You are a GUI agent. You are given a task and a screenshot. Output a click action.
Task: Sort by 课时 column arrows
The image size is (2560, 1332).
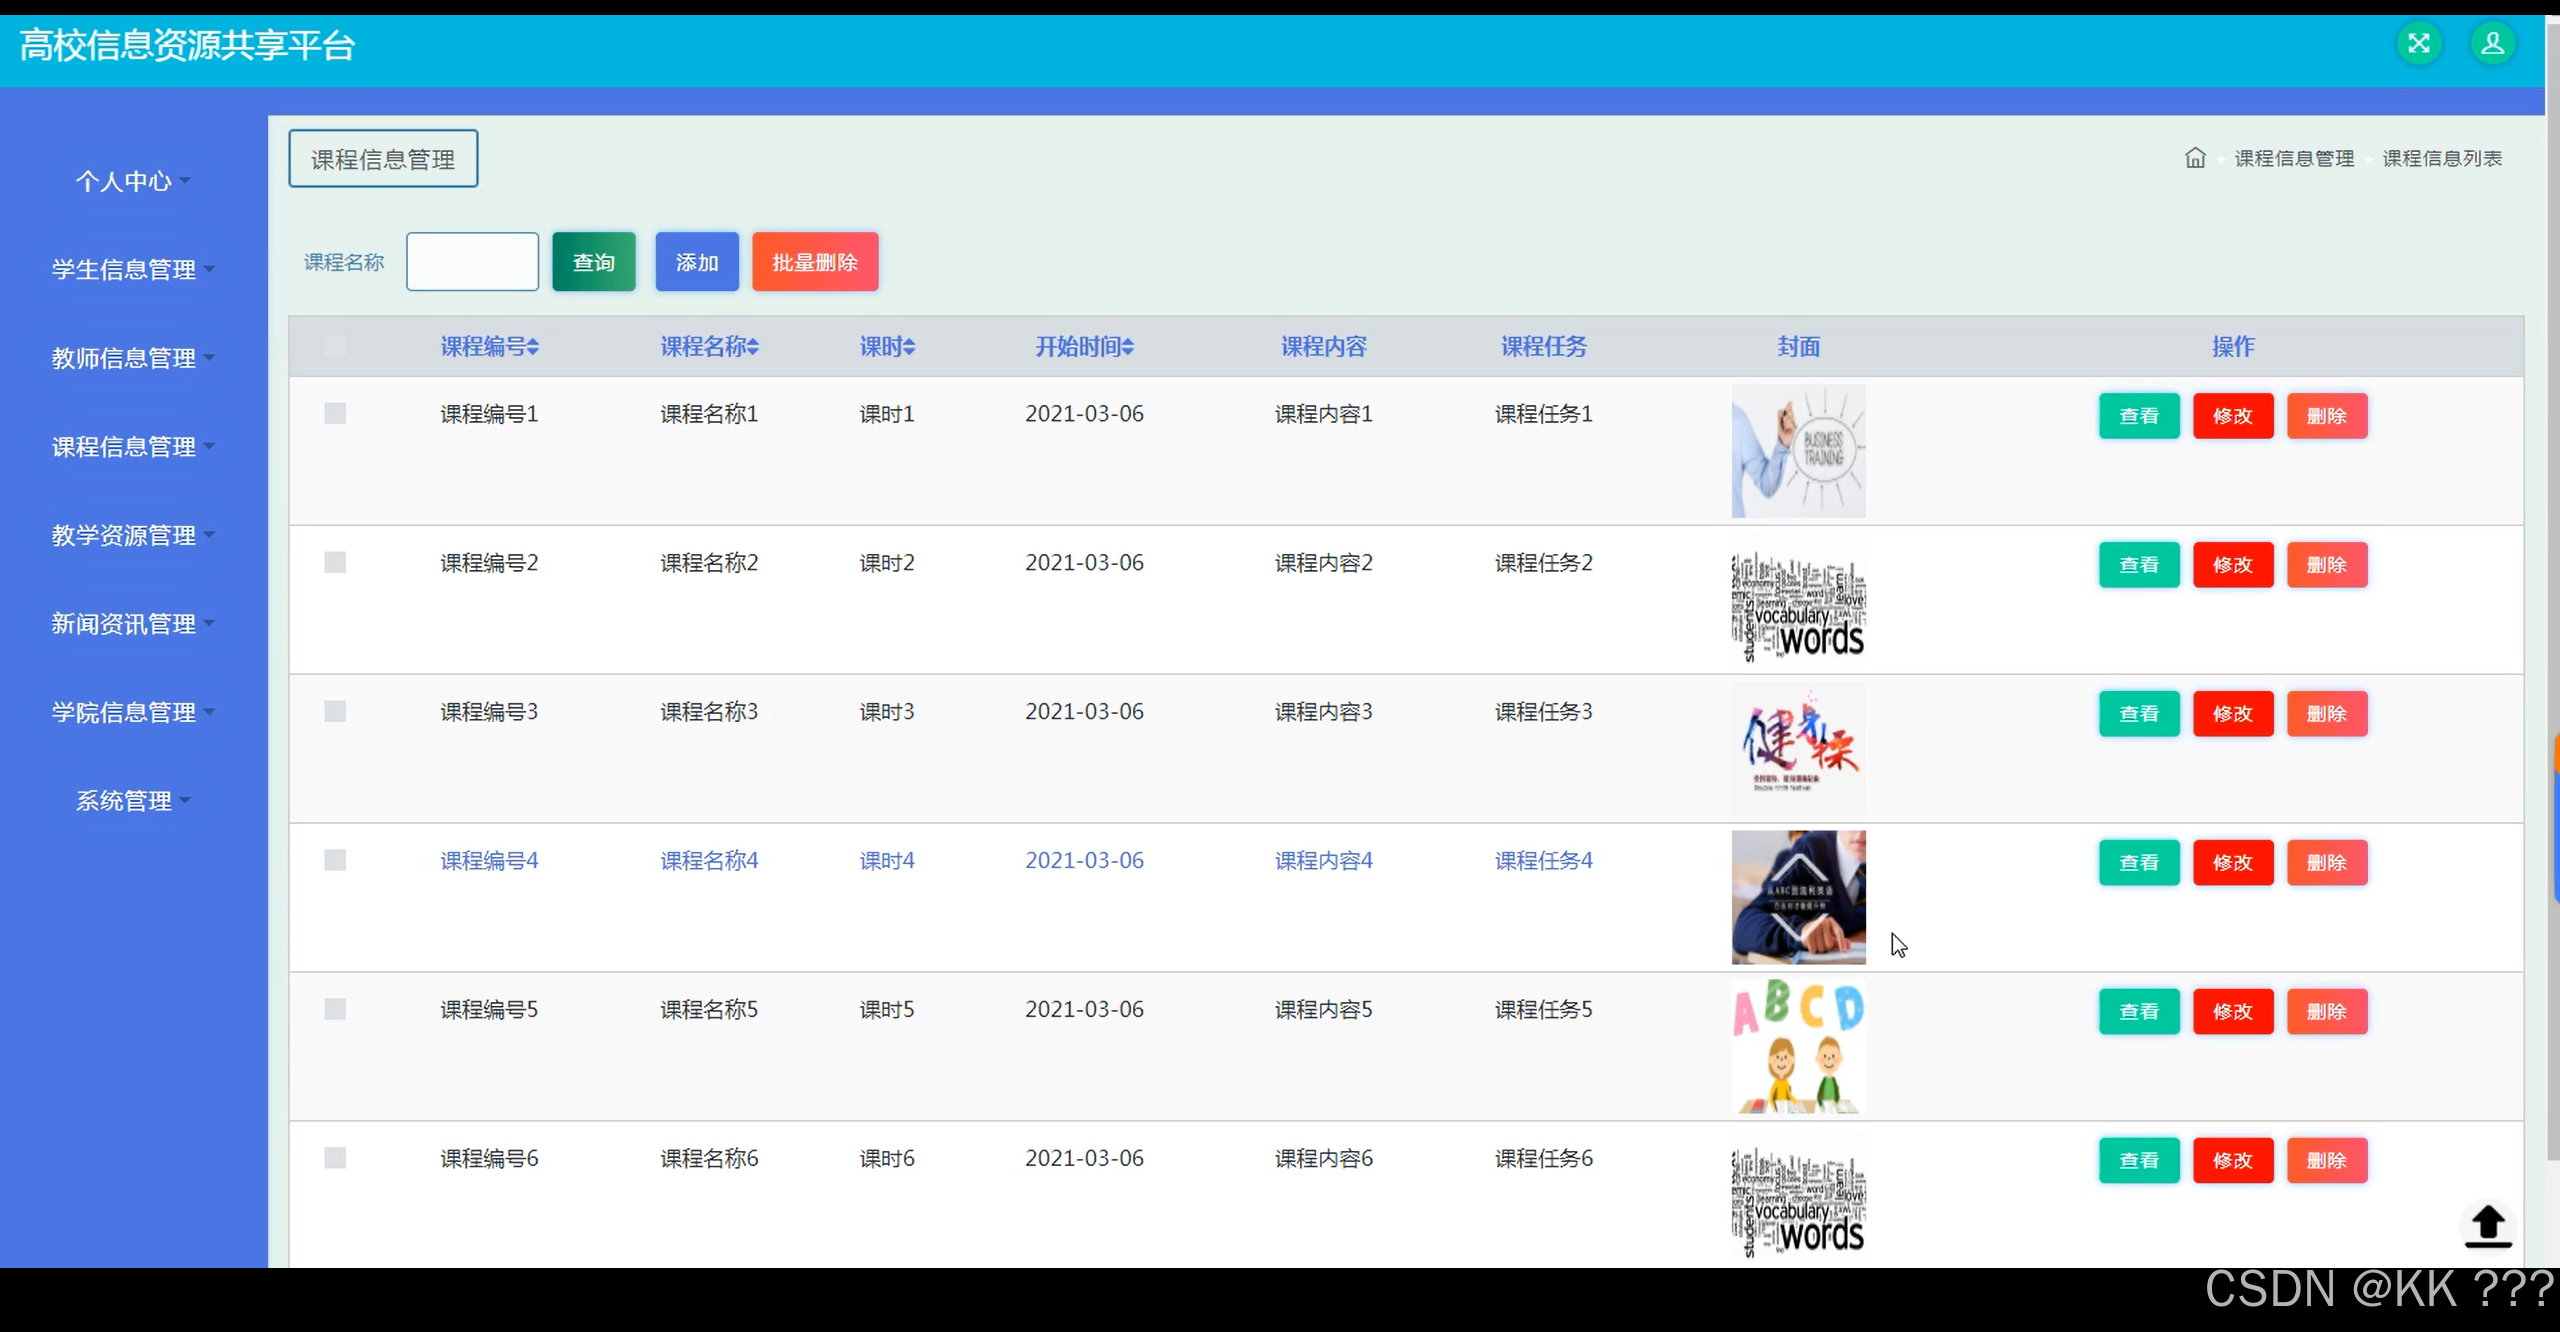(909, 347)
